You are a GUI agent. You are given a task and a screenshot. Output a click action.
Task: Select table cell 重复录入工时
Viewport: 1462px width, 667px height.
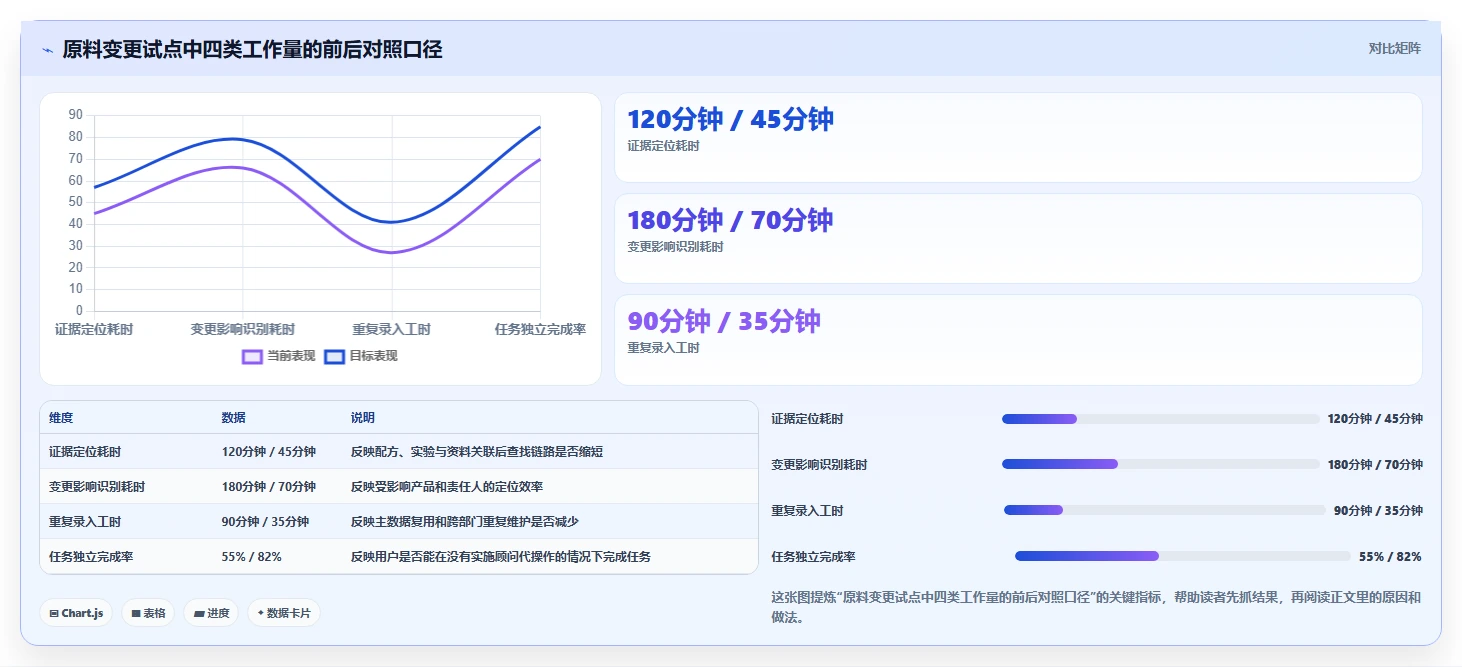point(85,522)
